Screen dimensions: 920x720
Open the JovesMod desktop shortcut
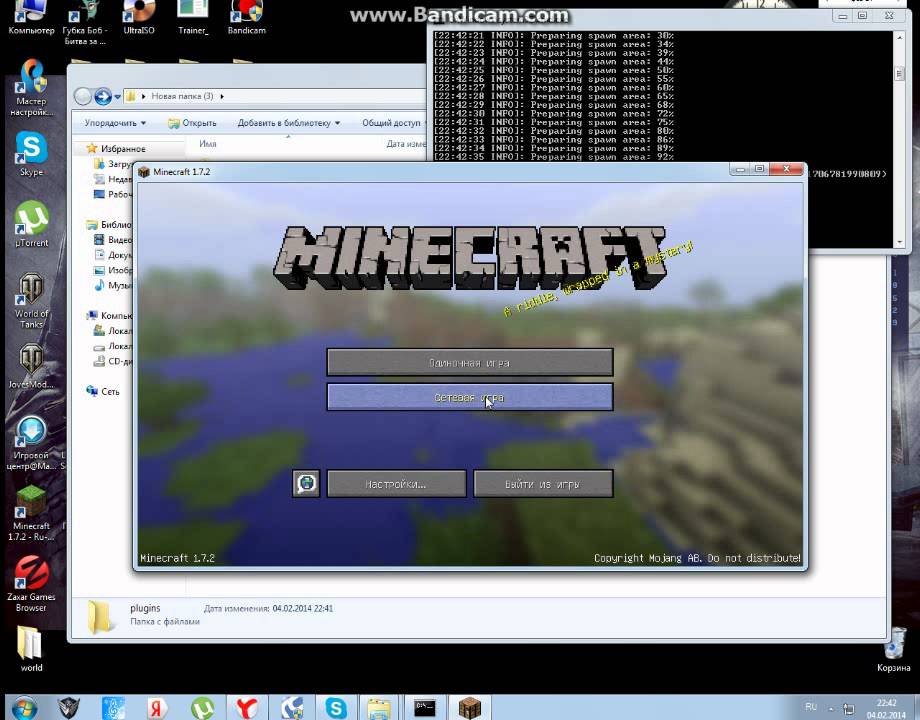(x=32, y=366)
